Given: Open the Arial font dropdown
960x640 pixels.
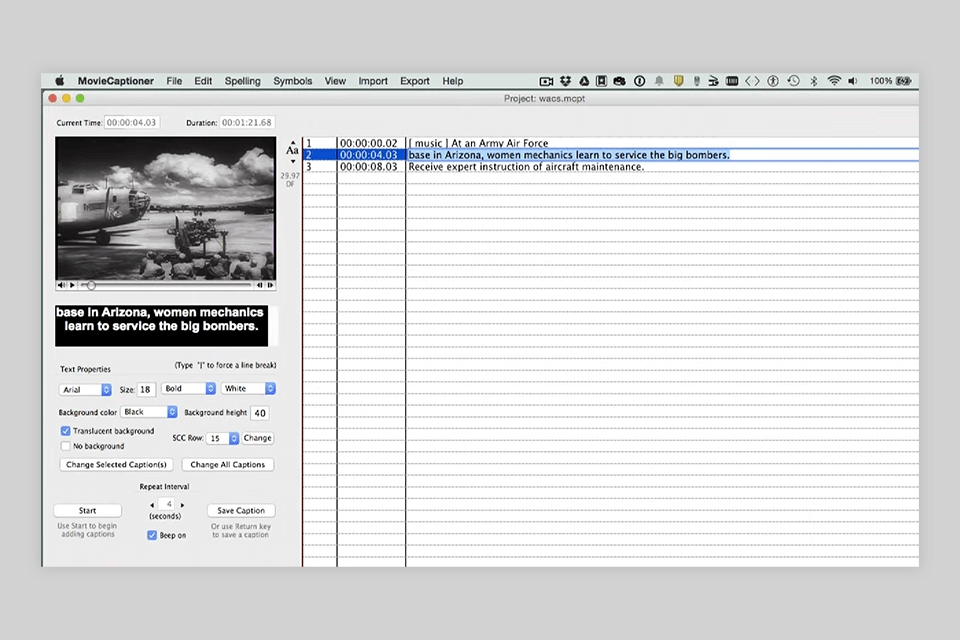Looking at the screenshot, I should [85, 389].
